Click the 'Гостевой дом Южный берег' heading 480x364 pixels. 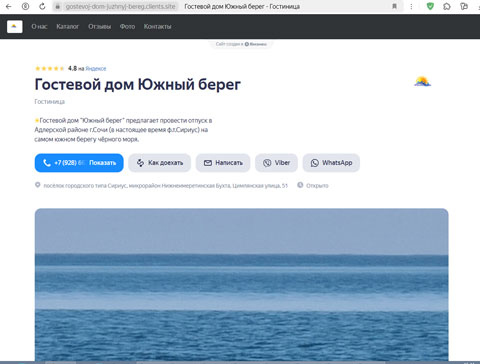point(137,84)
